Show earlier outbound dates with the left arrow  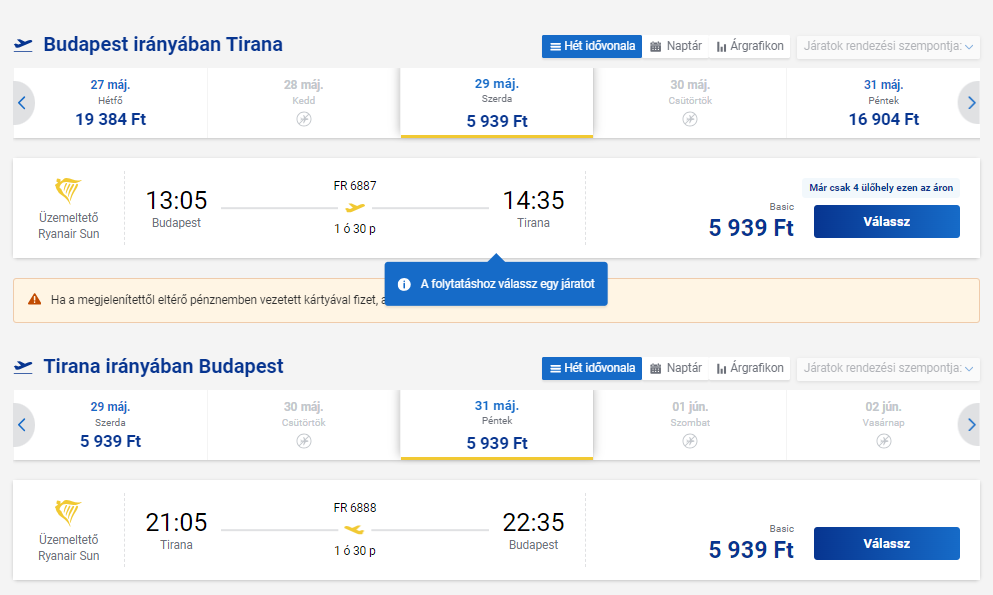click(x=22, y=103)
